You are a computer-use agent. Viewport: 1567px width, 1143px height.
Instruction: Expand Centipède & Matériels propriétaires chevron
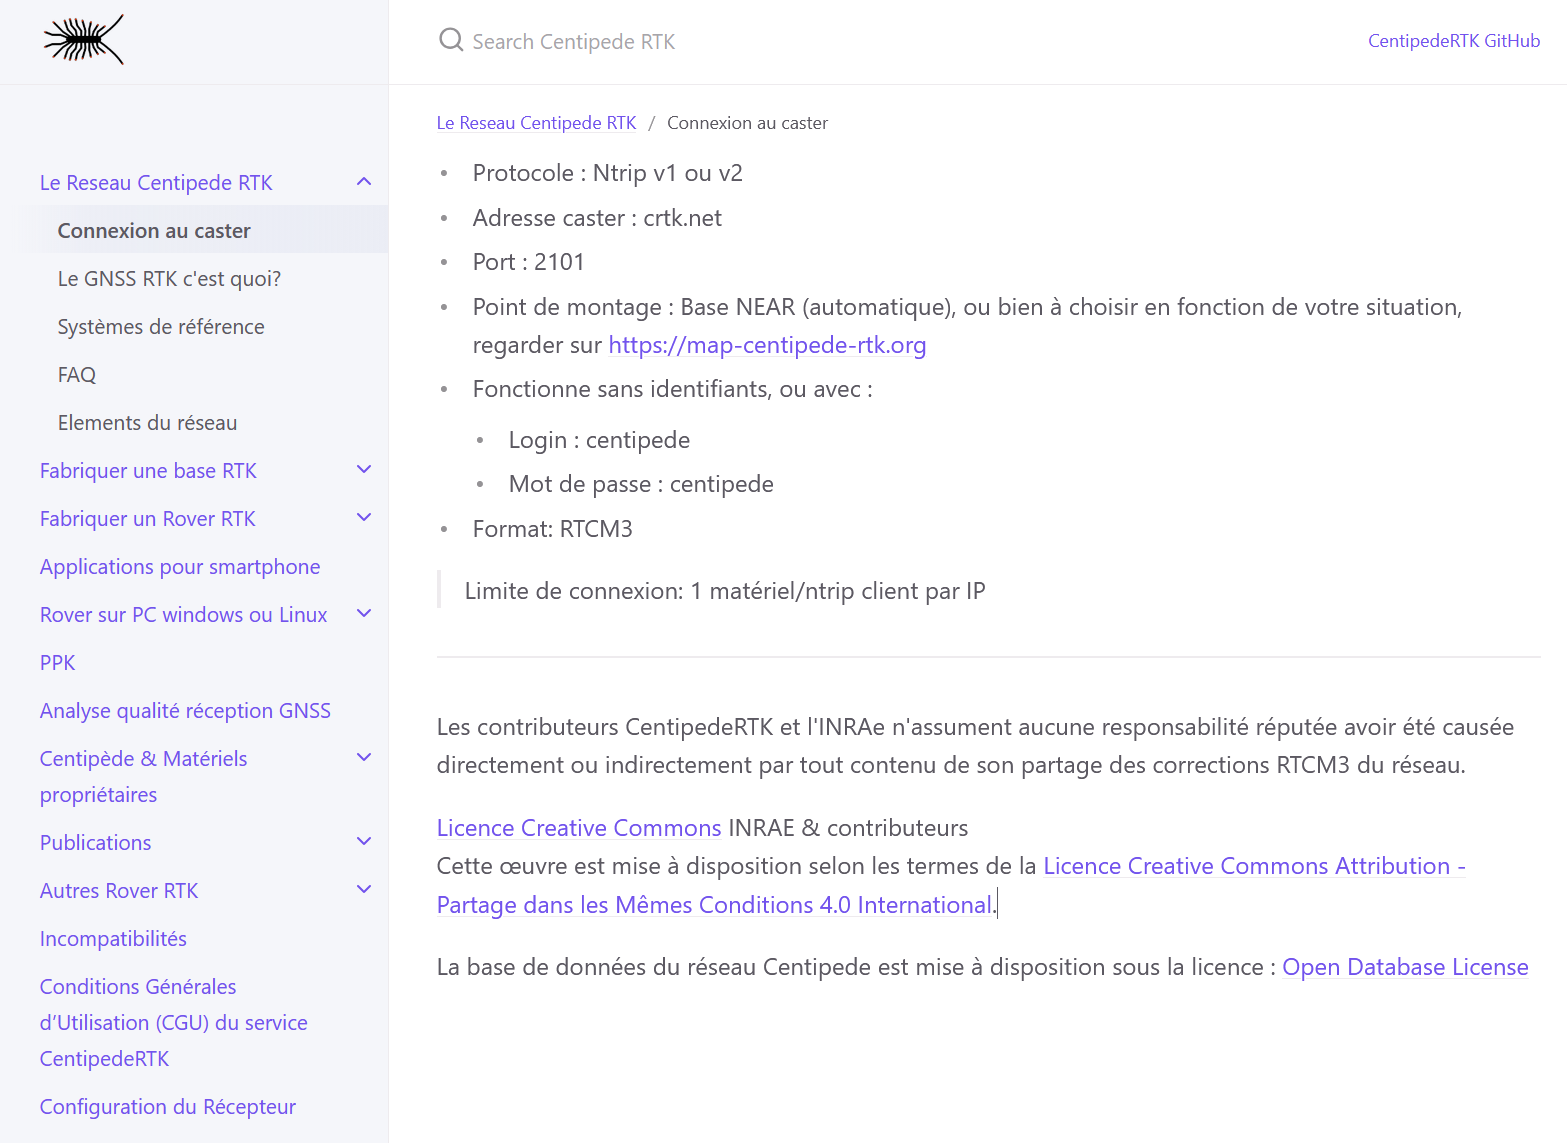tap(364, 758)
